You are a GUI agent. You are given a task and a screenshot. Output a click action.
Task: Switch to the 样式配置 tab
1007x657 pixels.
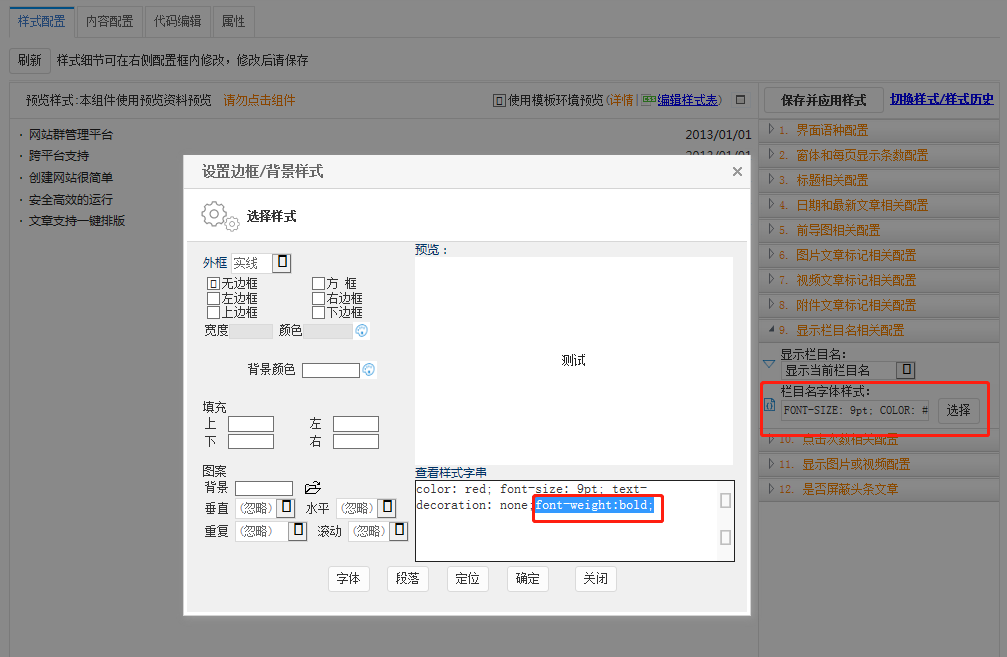[42, 21]
